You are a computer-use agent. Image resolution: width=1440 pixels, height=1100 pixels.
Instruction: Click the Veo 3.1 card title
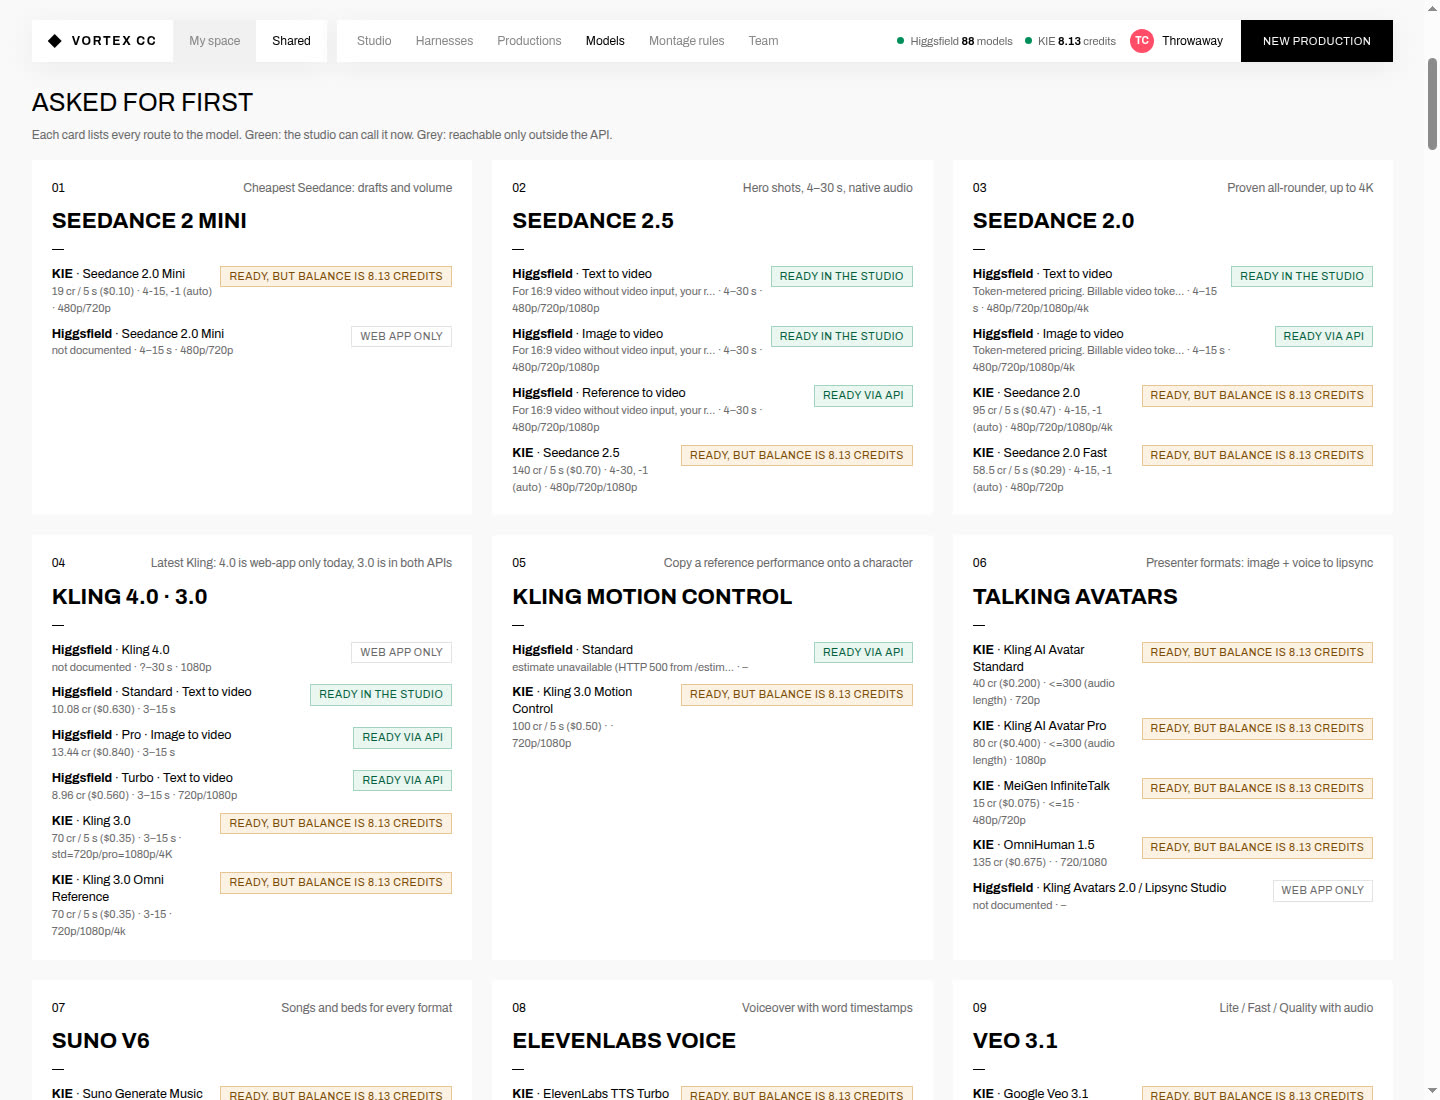[x=1015, y=1041]
